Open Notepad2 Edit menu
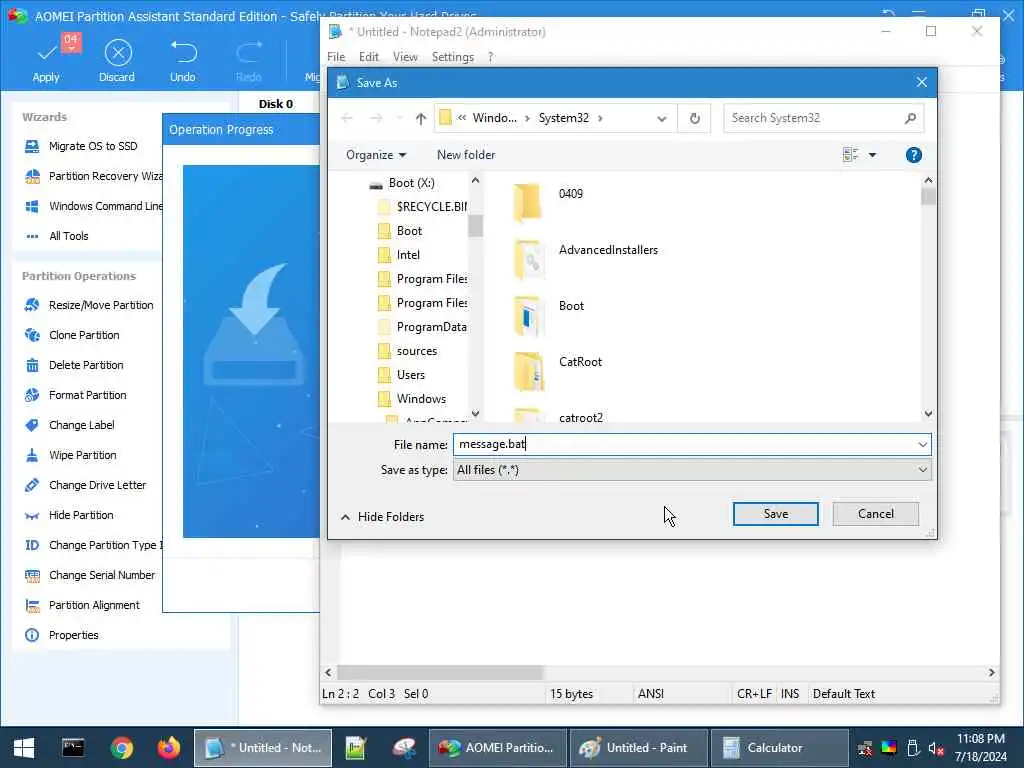Viewport: 1024px width, 768px height. tap(369, 57)
